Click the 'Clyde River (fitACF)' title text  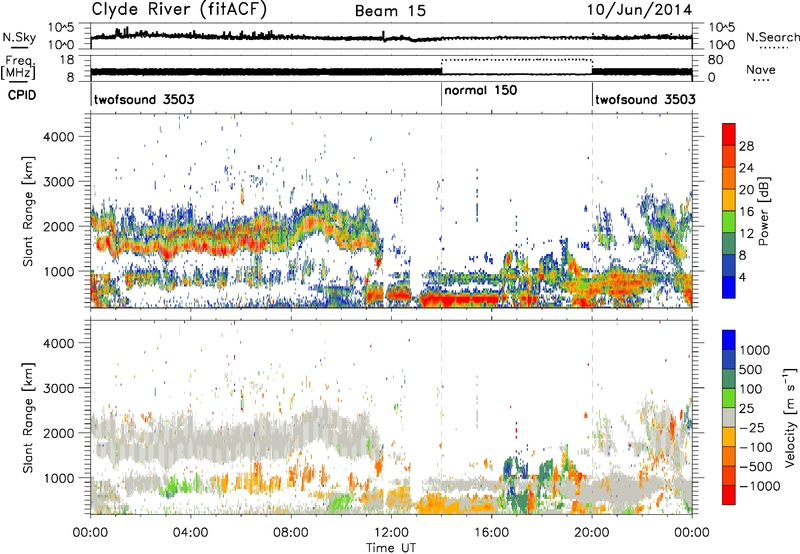[x=179, y=9]
